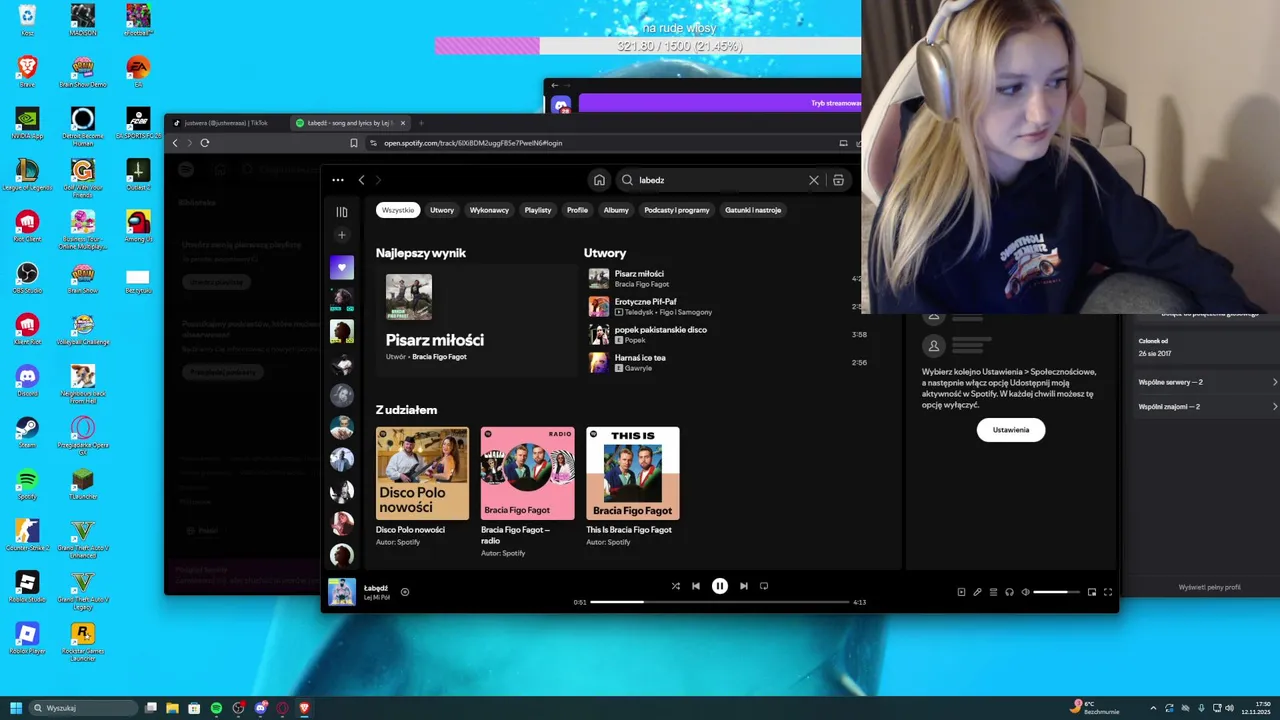Skip to next track in Spotify

click(743, 586)
